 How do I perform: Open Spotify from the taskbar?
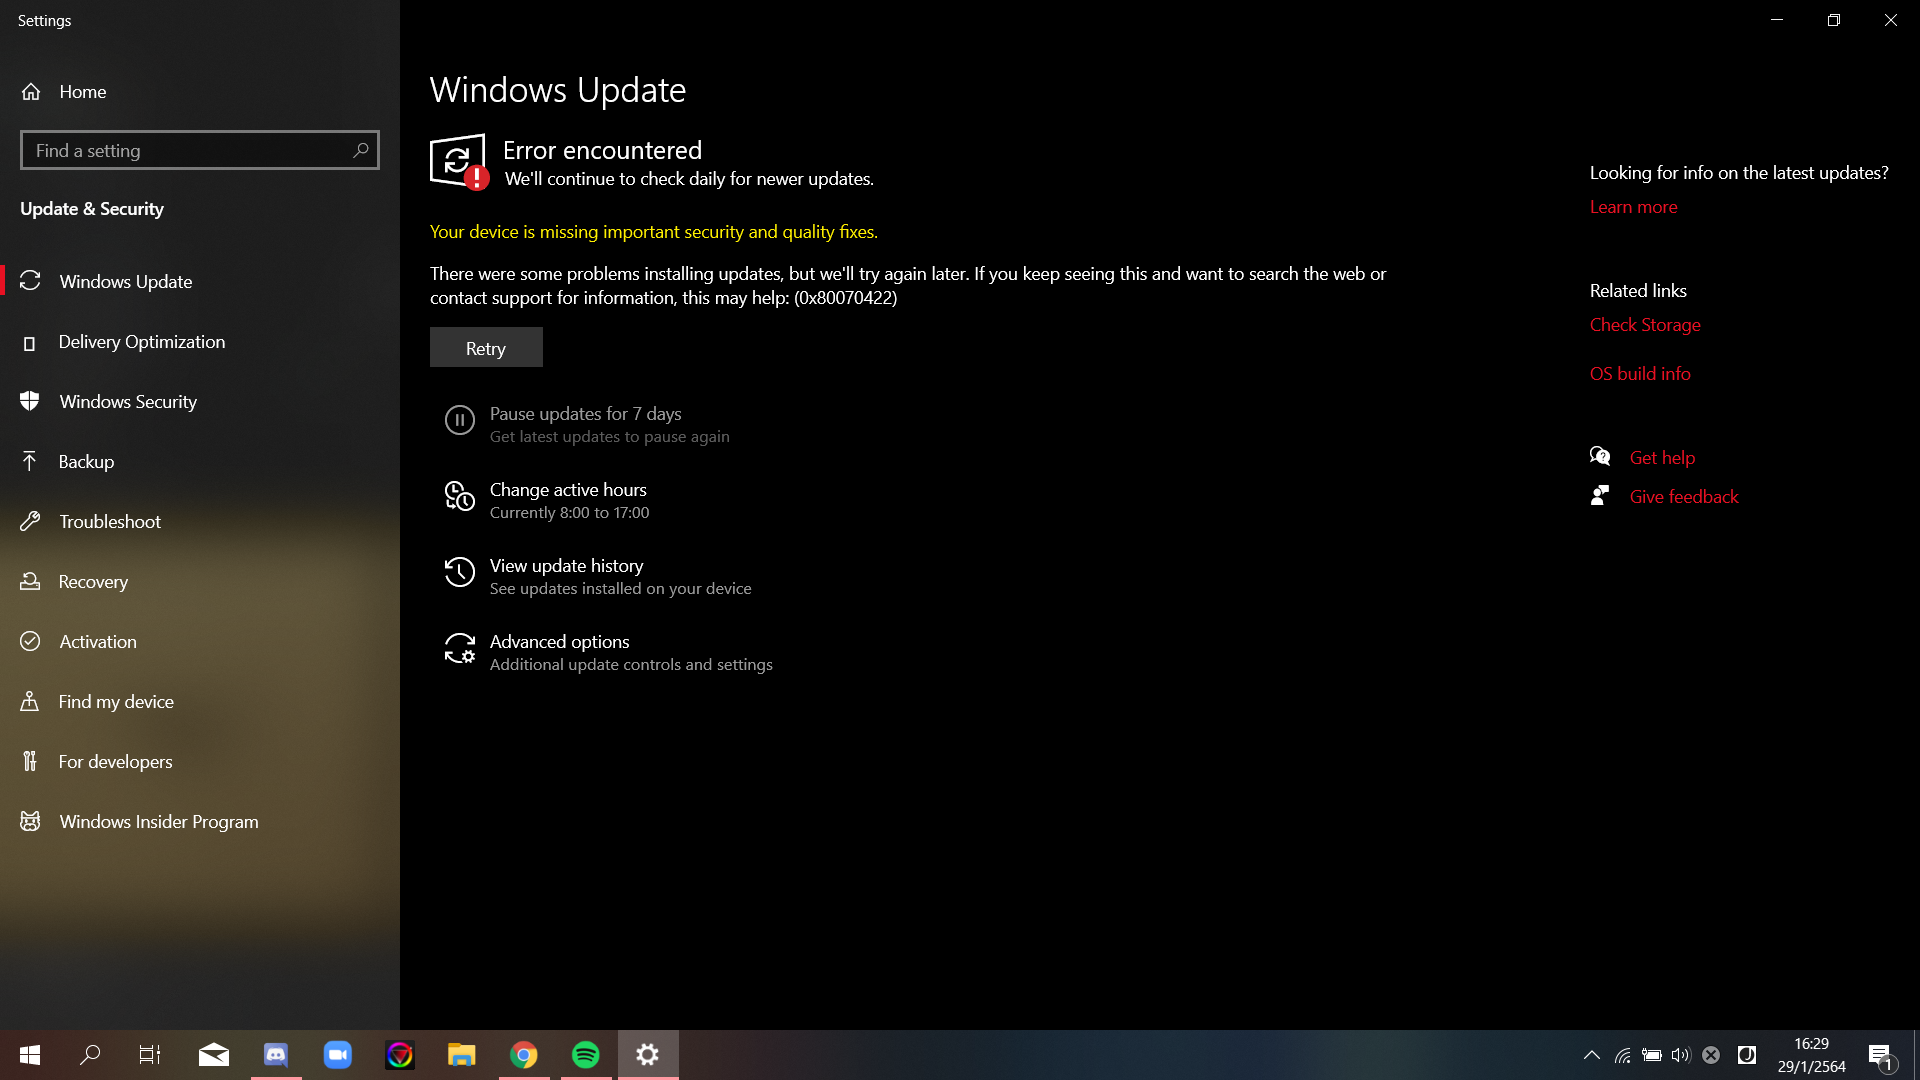point(586,1055)
